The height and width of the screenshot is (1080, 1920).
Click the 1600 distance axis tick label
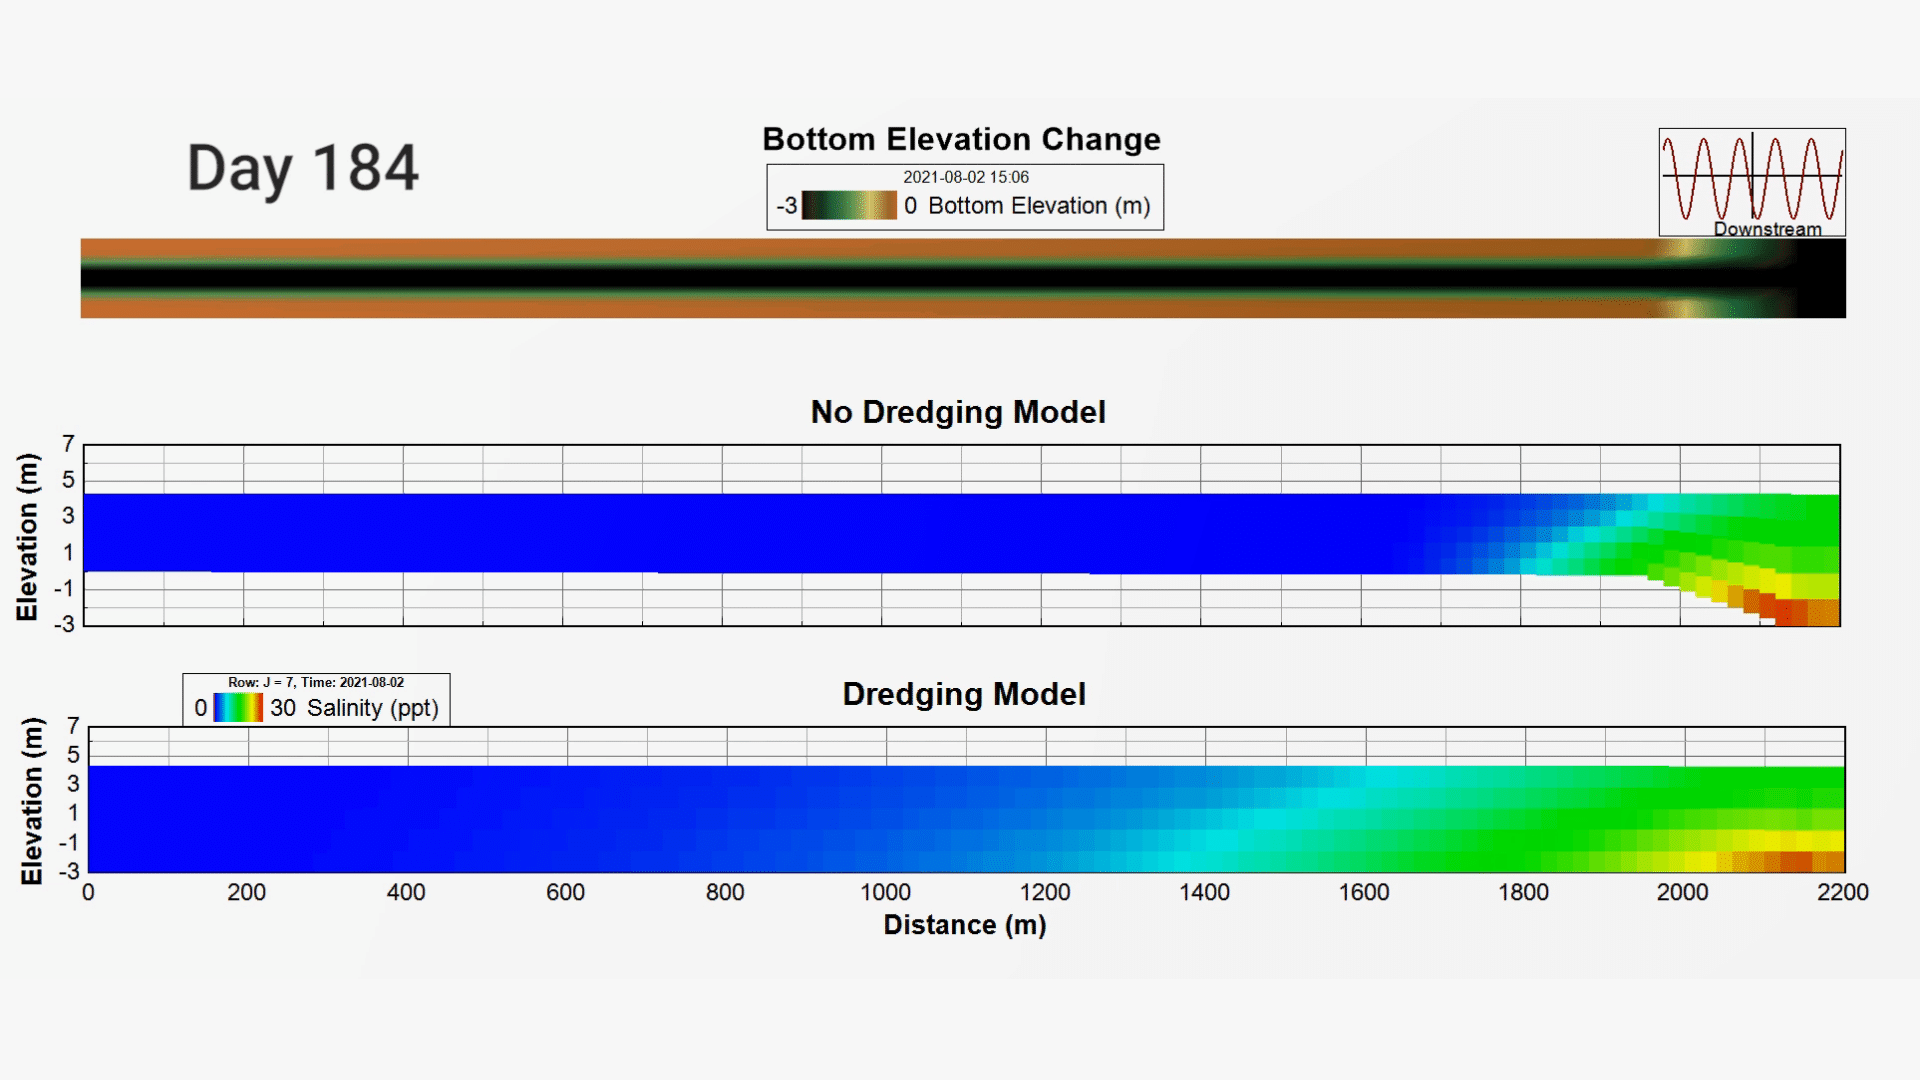click(1364, 892)
